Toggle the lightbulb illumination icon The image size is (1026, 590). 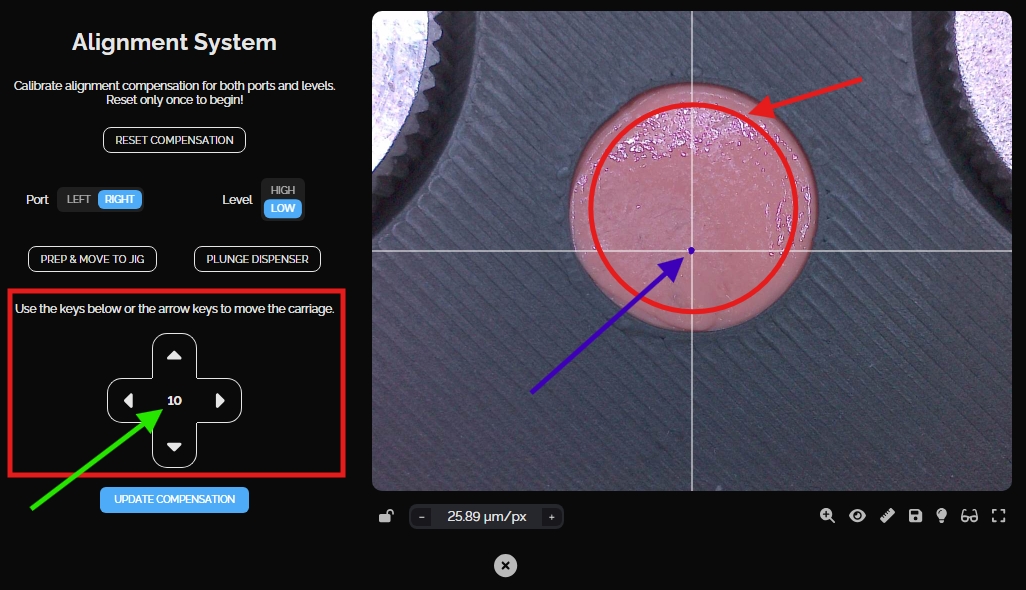coord(941,516)
